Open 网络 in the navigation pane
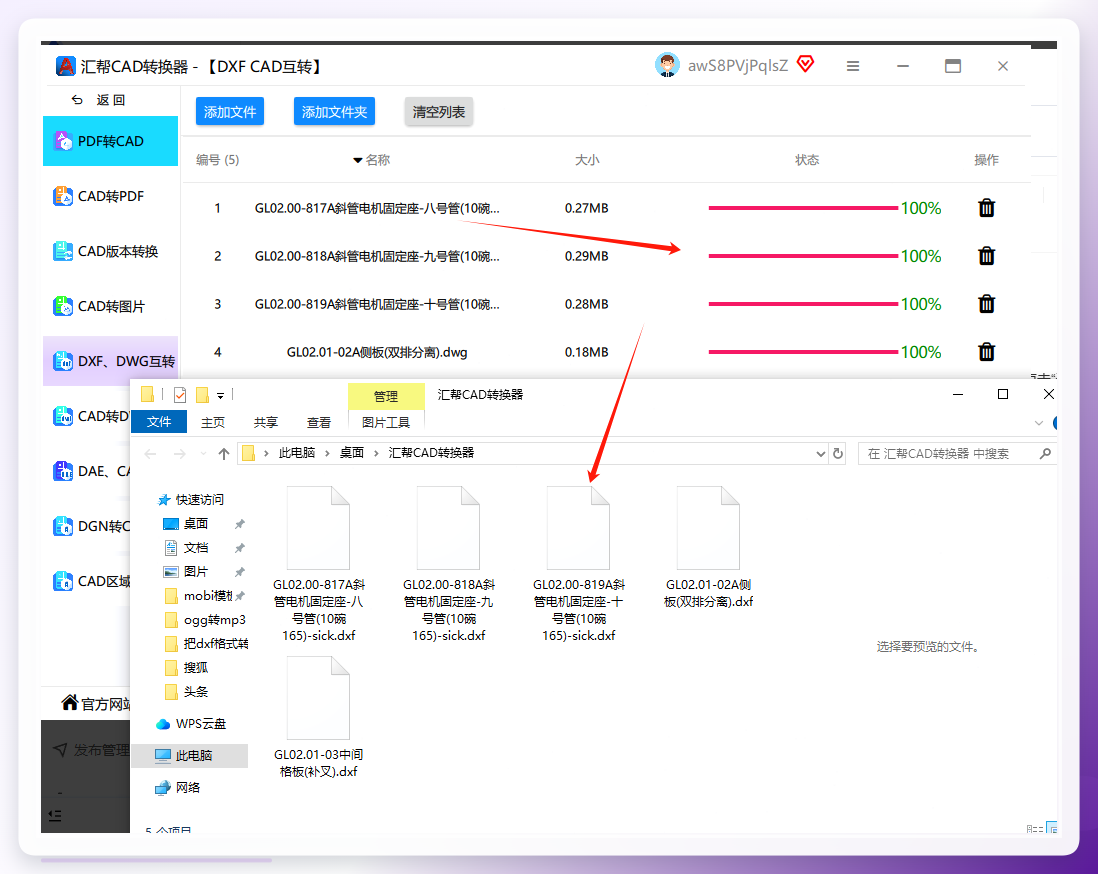The image size is (1098, 874). [x=179, y=788]
